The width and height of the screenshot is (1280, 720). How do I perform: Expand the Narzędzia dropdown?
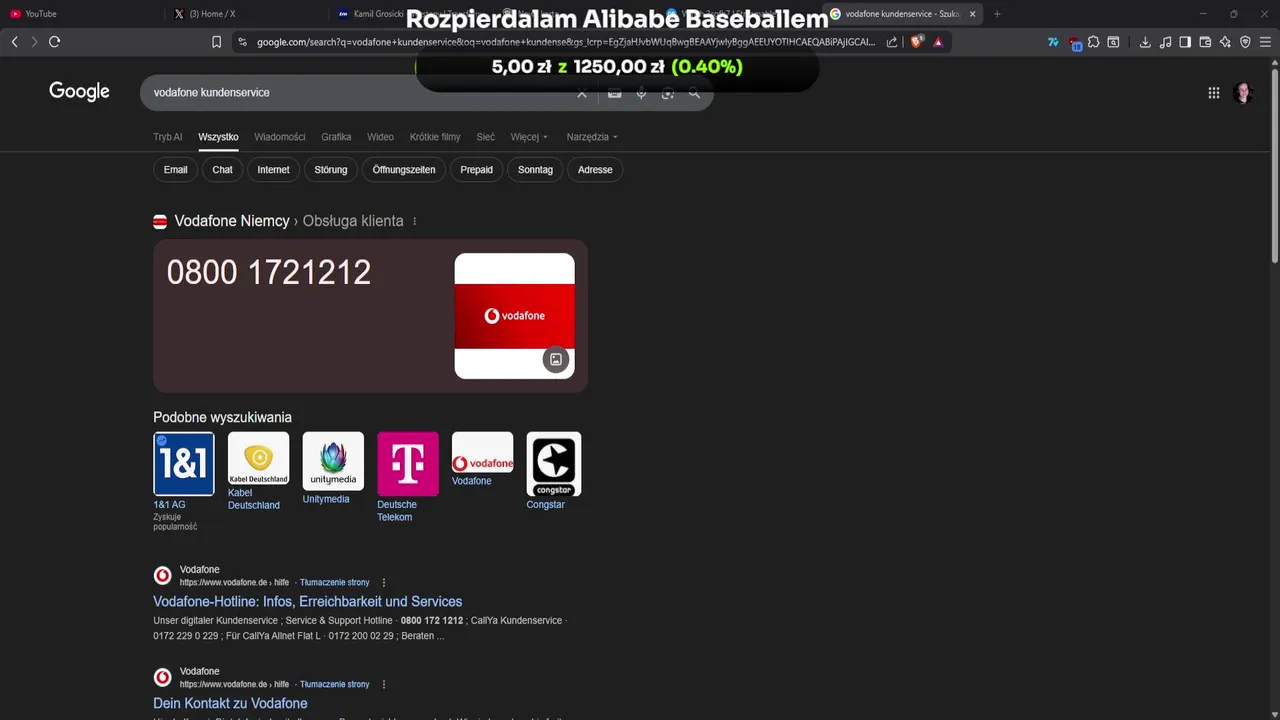(592, 137)
